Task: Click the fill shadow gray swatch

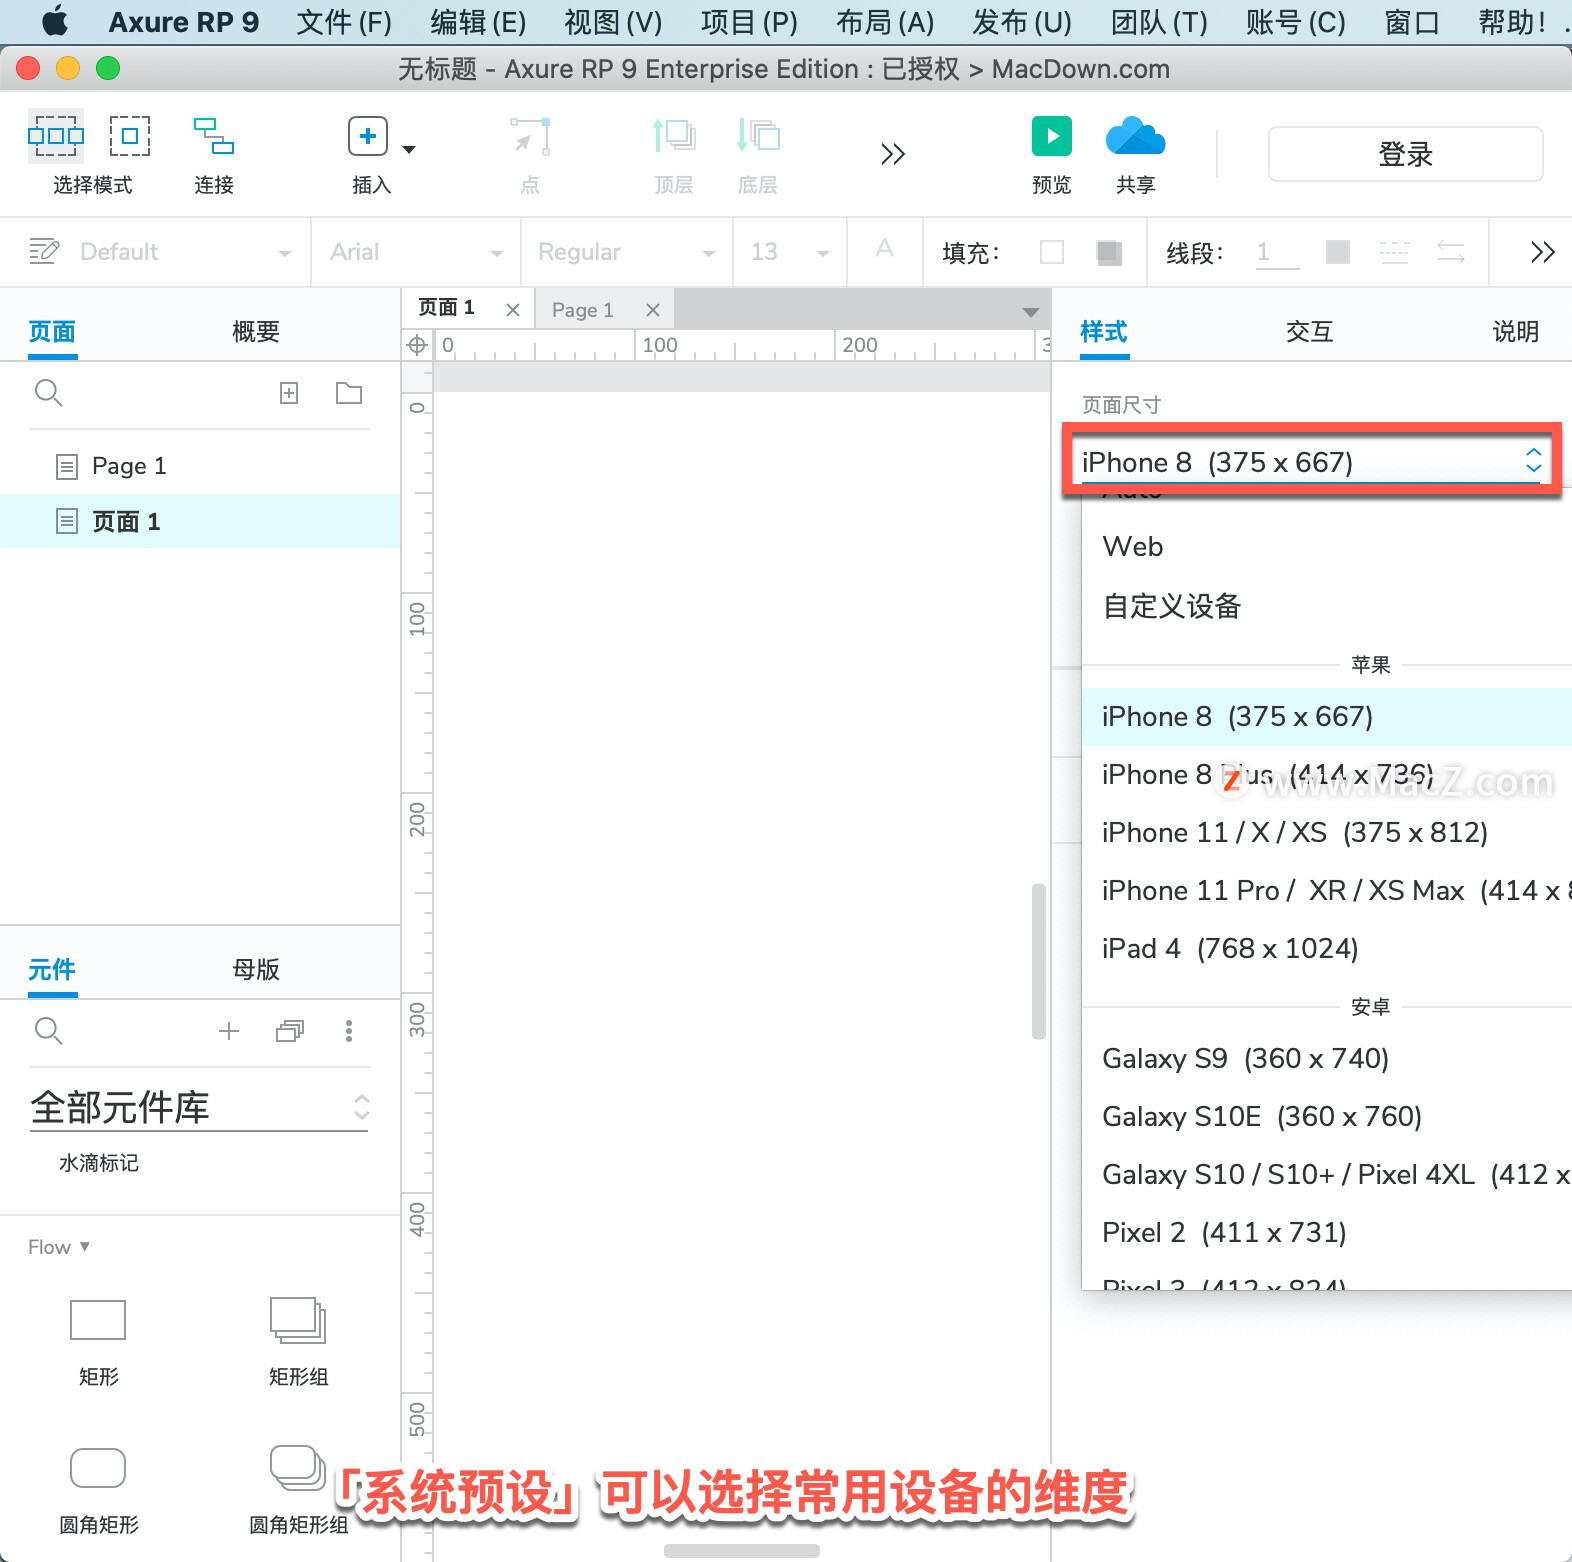Action: (x=1108, y=252)
